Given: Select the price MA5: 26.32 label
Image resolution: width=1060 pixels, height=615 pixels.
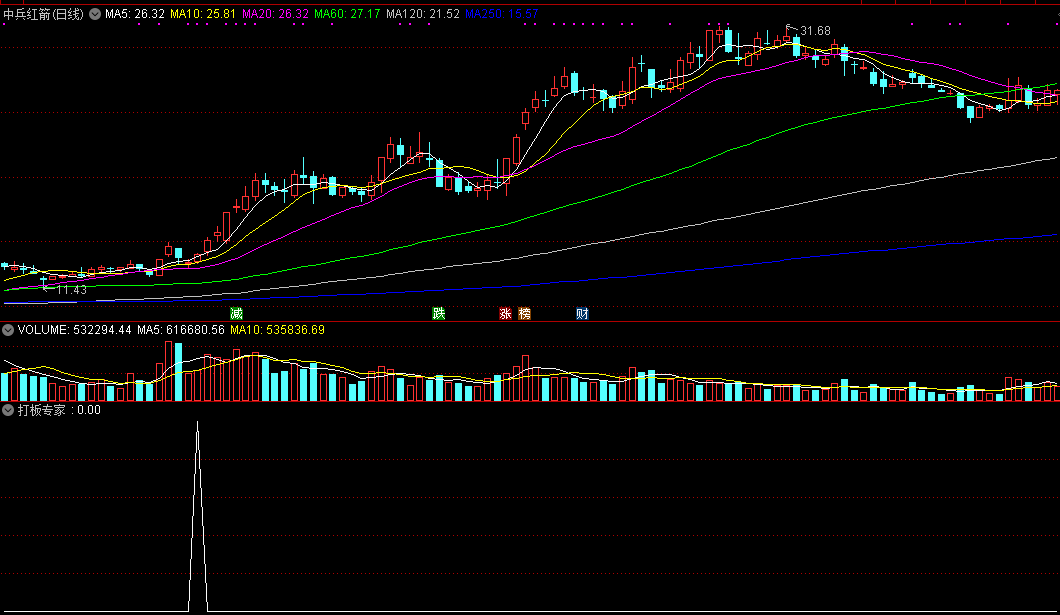Looking at the screenshot, I should pyautogui.click(x=135, y=14).
